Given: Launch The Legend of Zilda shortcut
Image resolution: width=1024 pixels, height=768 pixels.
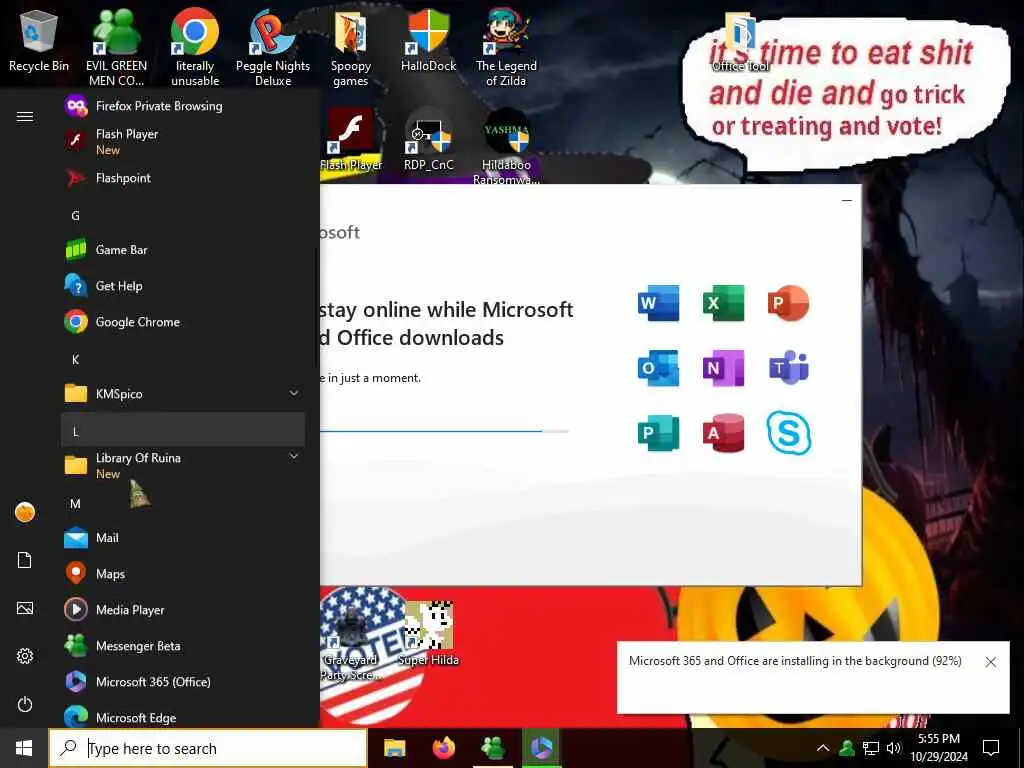Looking at the screenshot, I should click(x=506, y=47).
